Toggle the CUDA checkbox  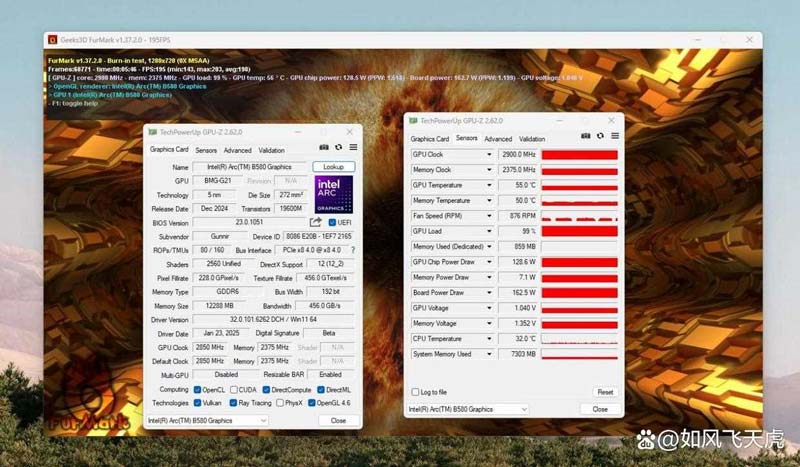pos(233,390)
